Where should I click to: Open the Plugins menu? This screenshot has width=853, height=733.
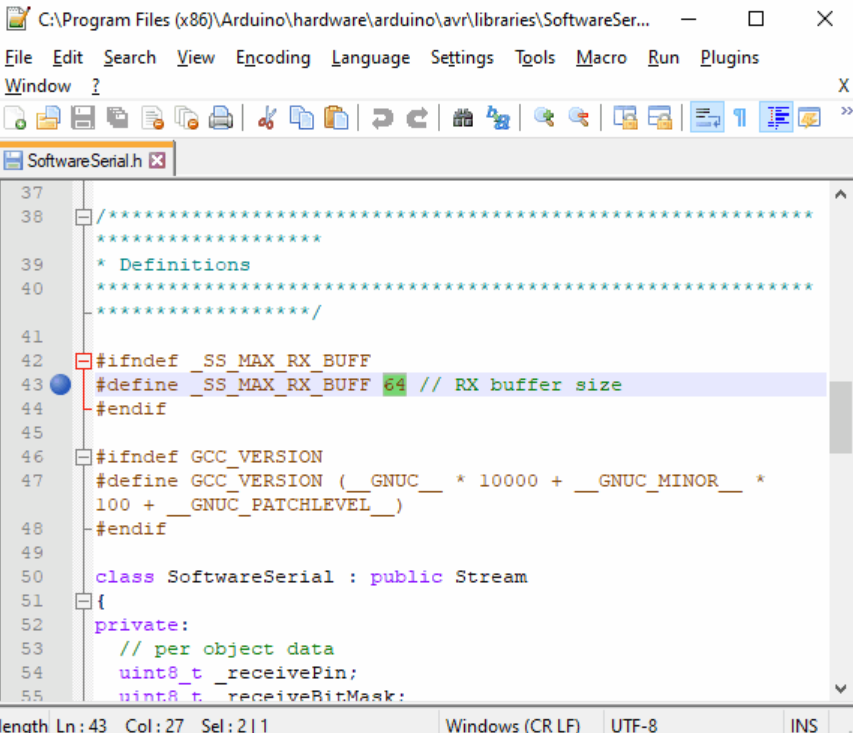pyautogui.click(x=729, y=58)
